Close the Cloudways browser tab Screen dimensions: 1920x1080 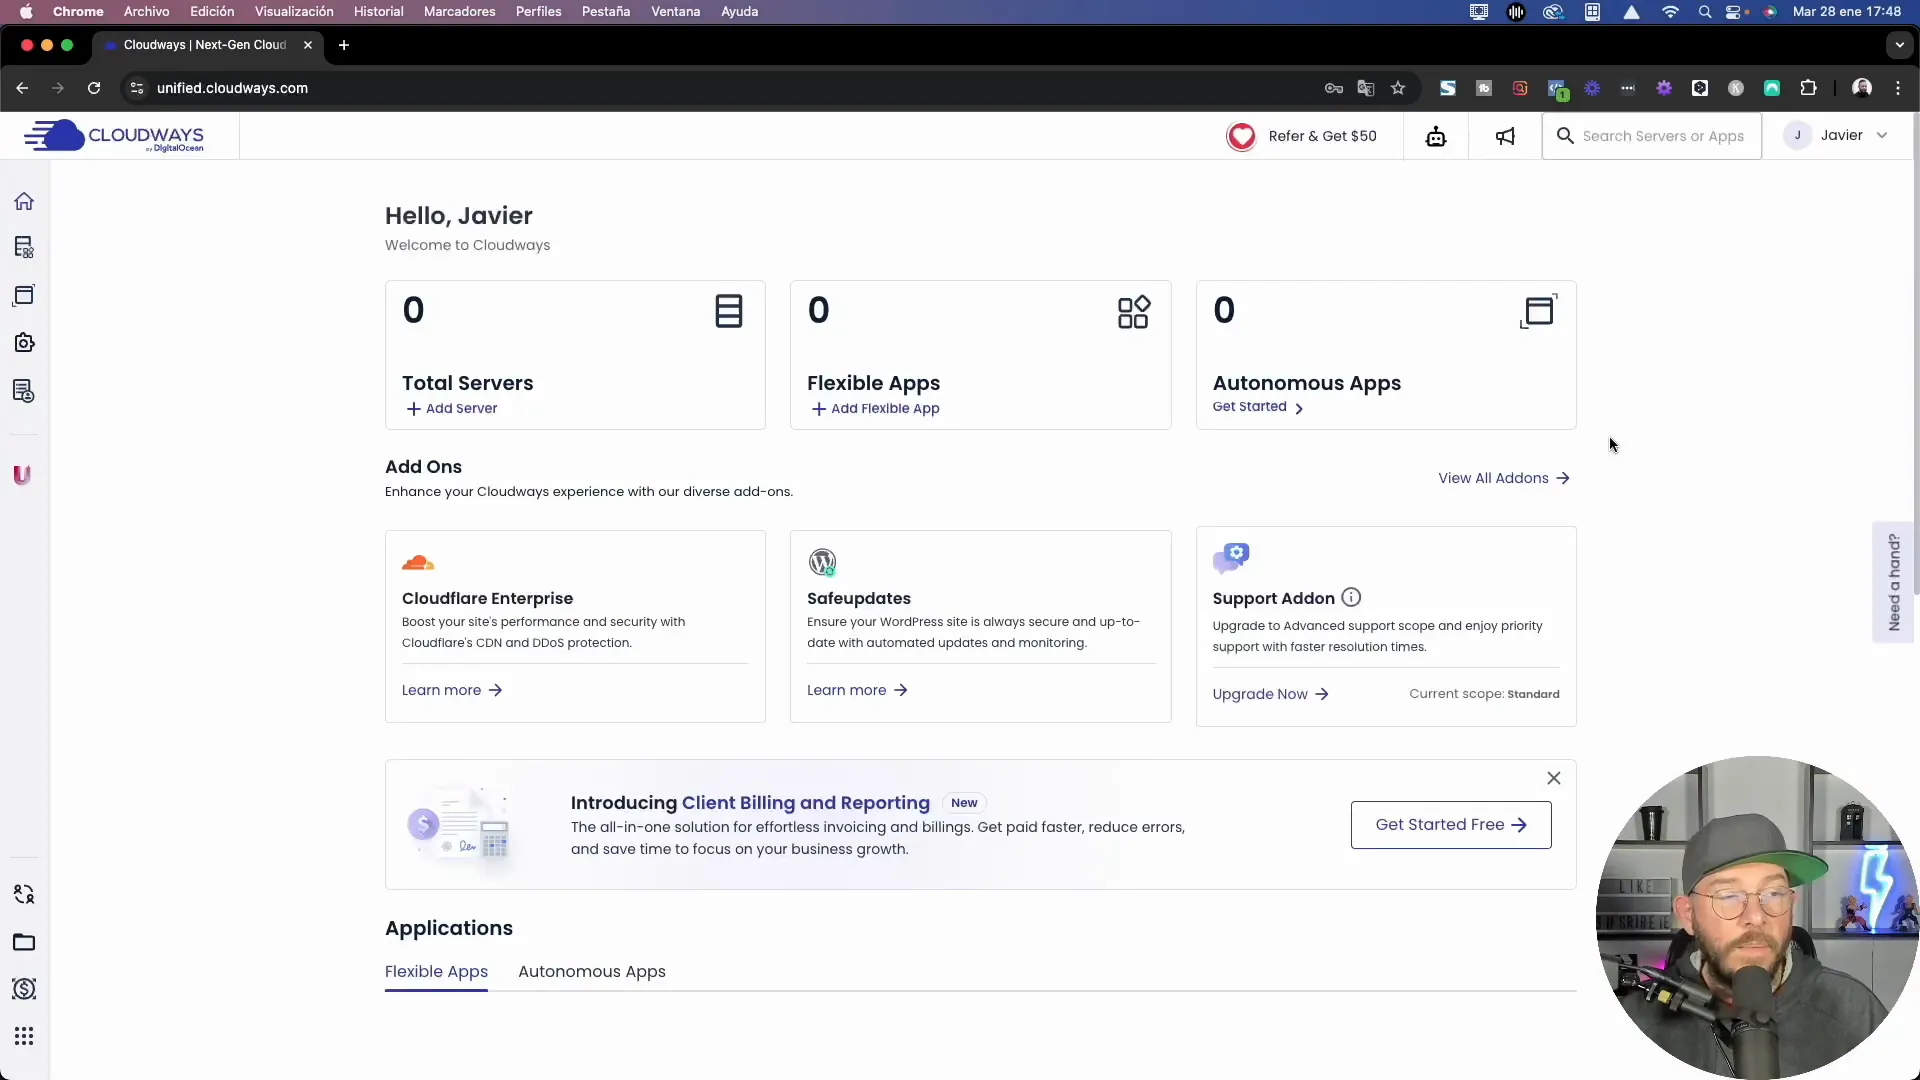308,45
